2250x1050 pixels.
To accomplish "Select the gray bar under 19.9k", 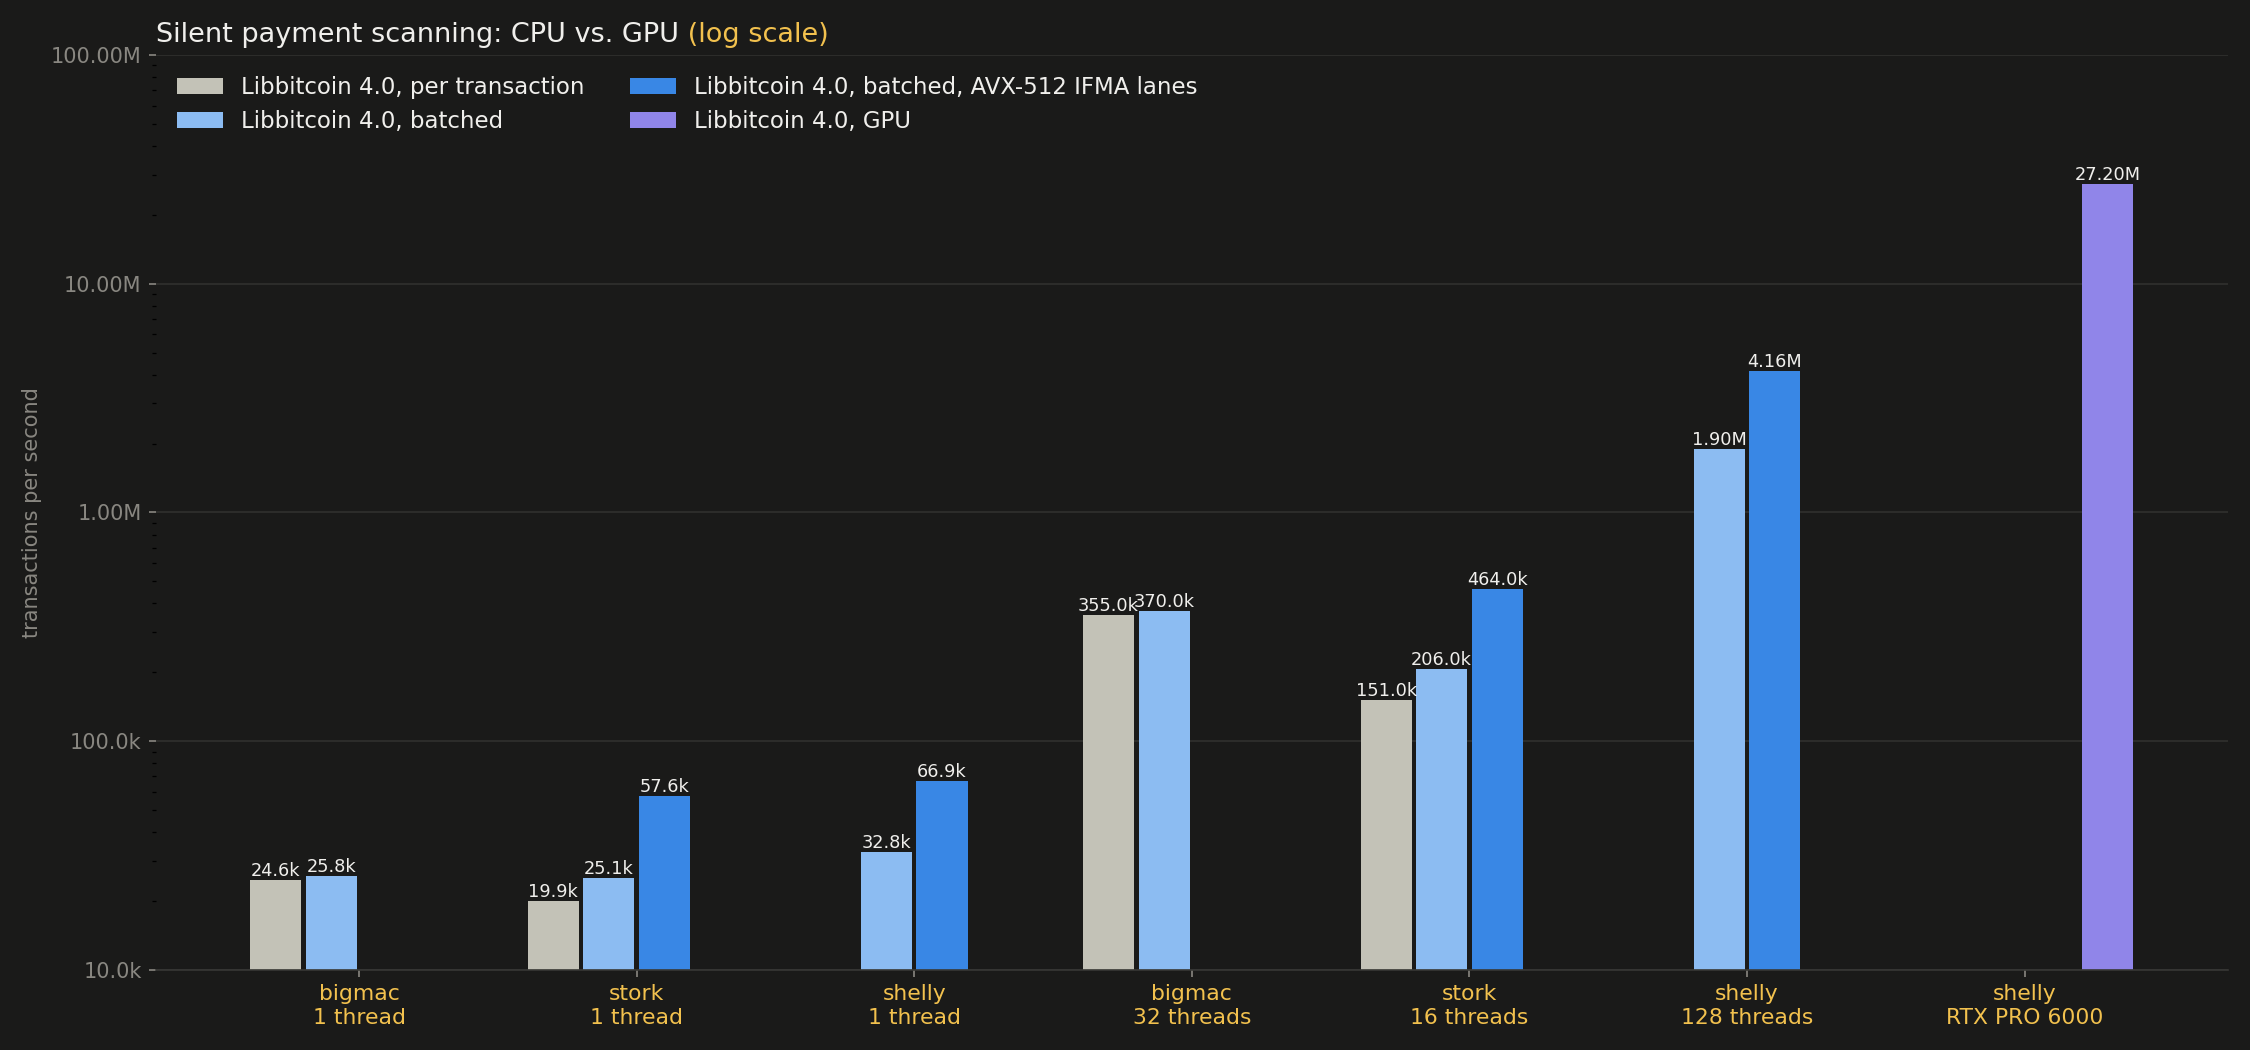I will [x=553, y=935].
